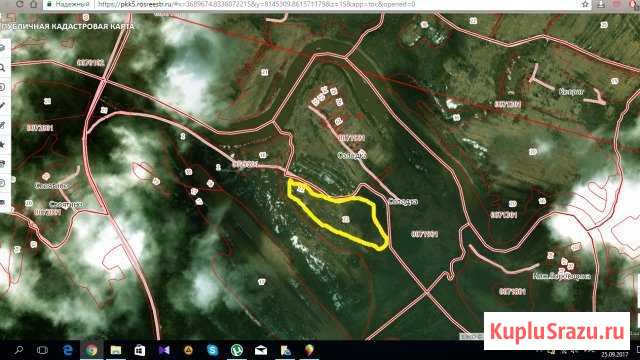Open the favorites star tool in sidebar

(x=2, y=144)
